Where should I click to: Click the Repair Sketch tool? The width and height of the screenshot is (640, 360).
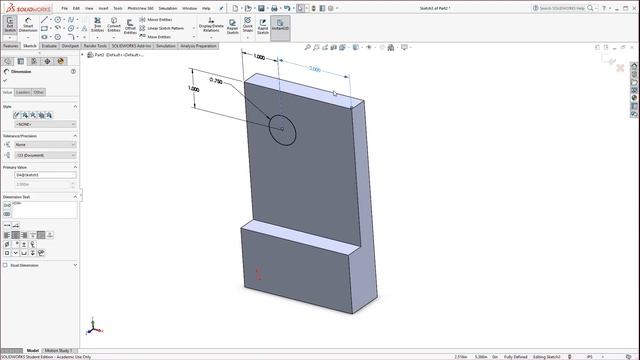tap(232, 27)
